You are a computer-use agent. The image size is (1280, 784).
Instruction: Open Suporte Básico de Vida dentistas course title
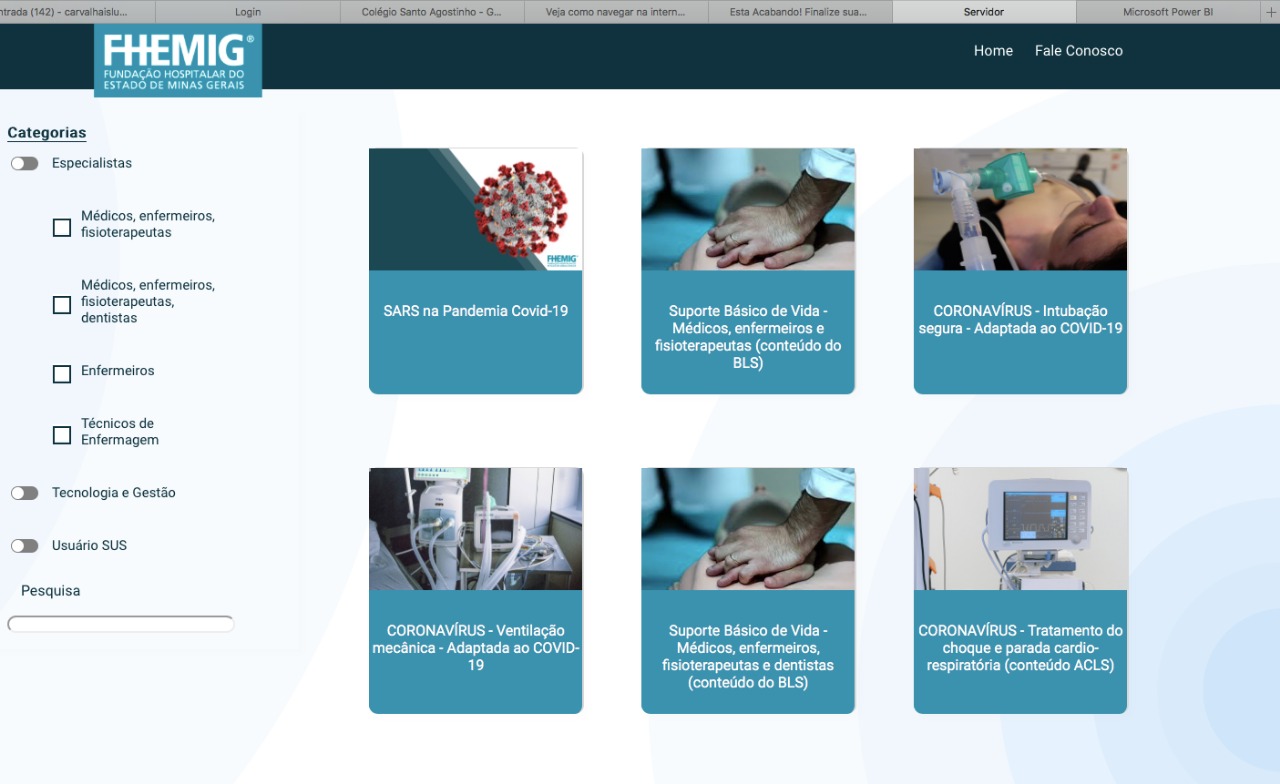(x=748, y=657)
